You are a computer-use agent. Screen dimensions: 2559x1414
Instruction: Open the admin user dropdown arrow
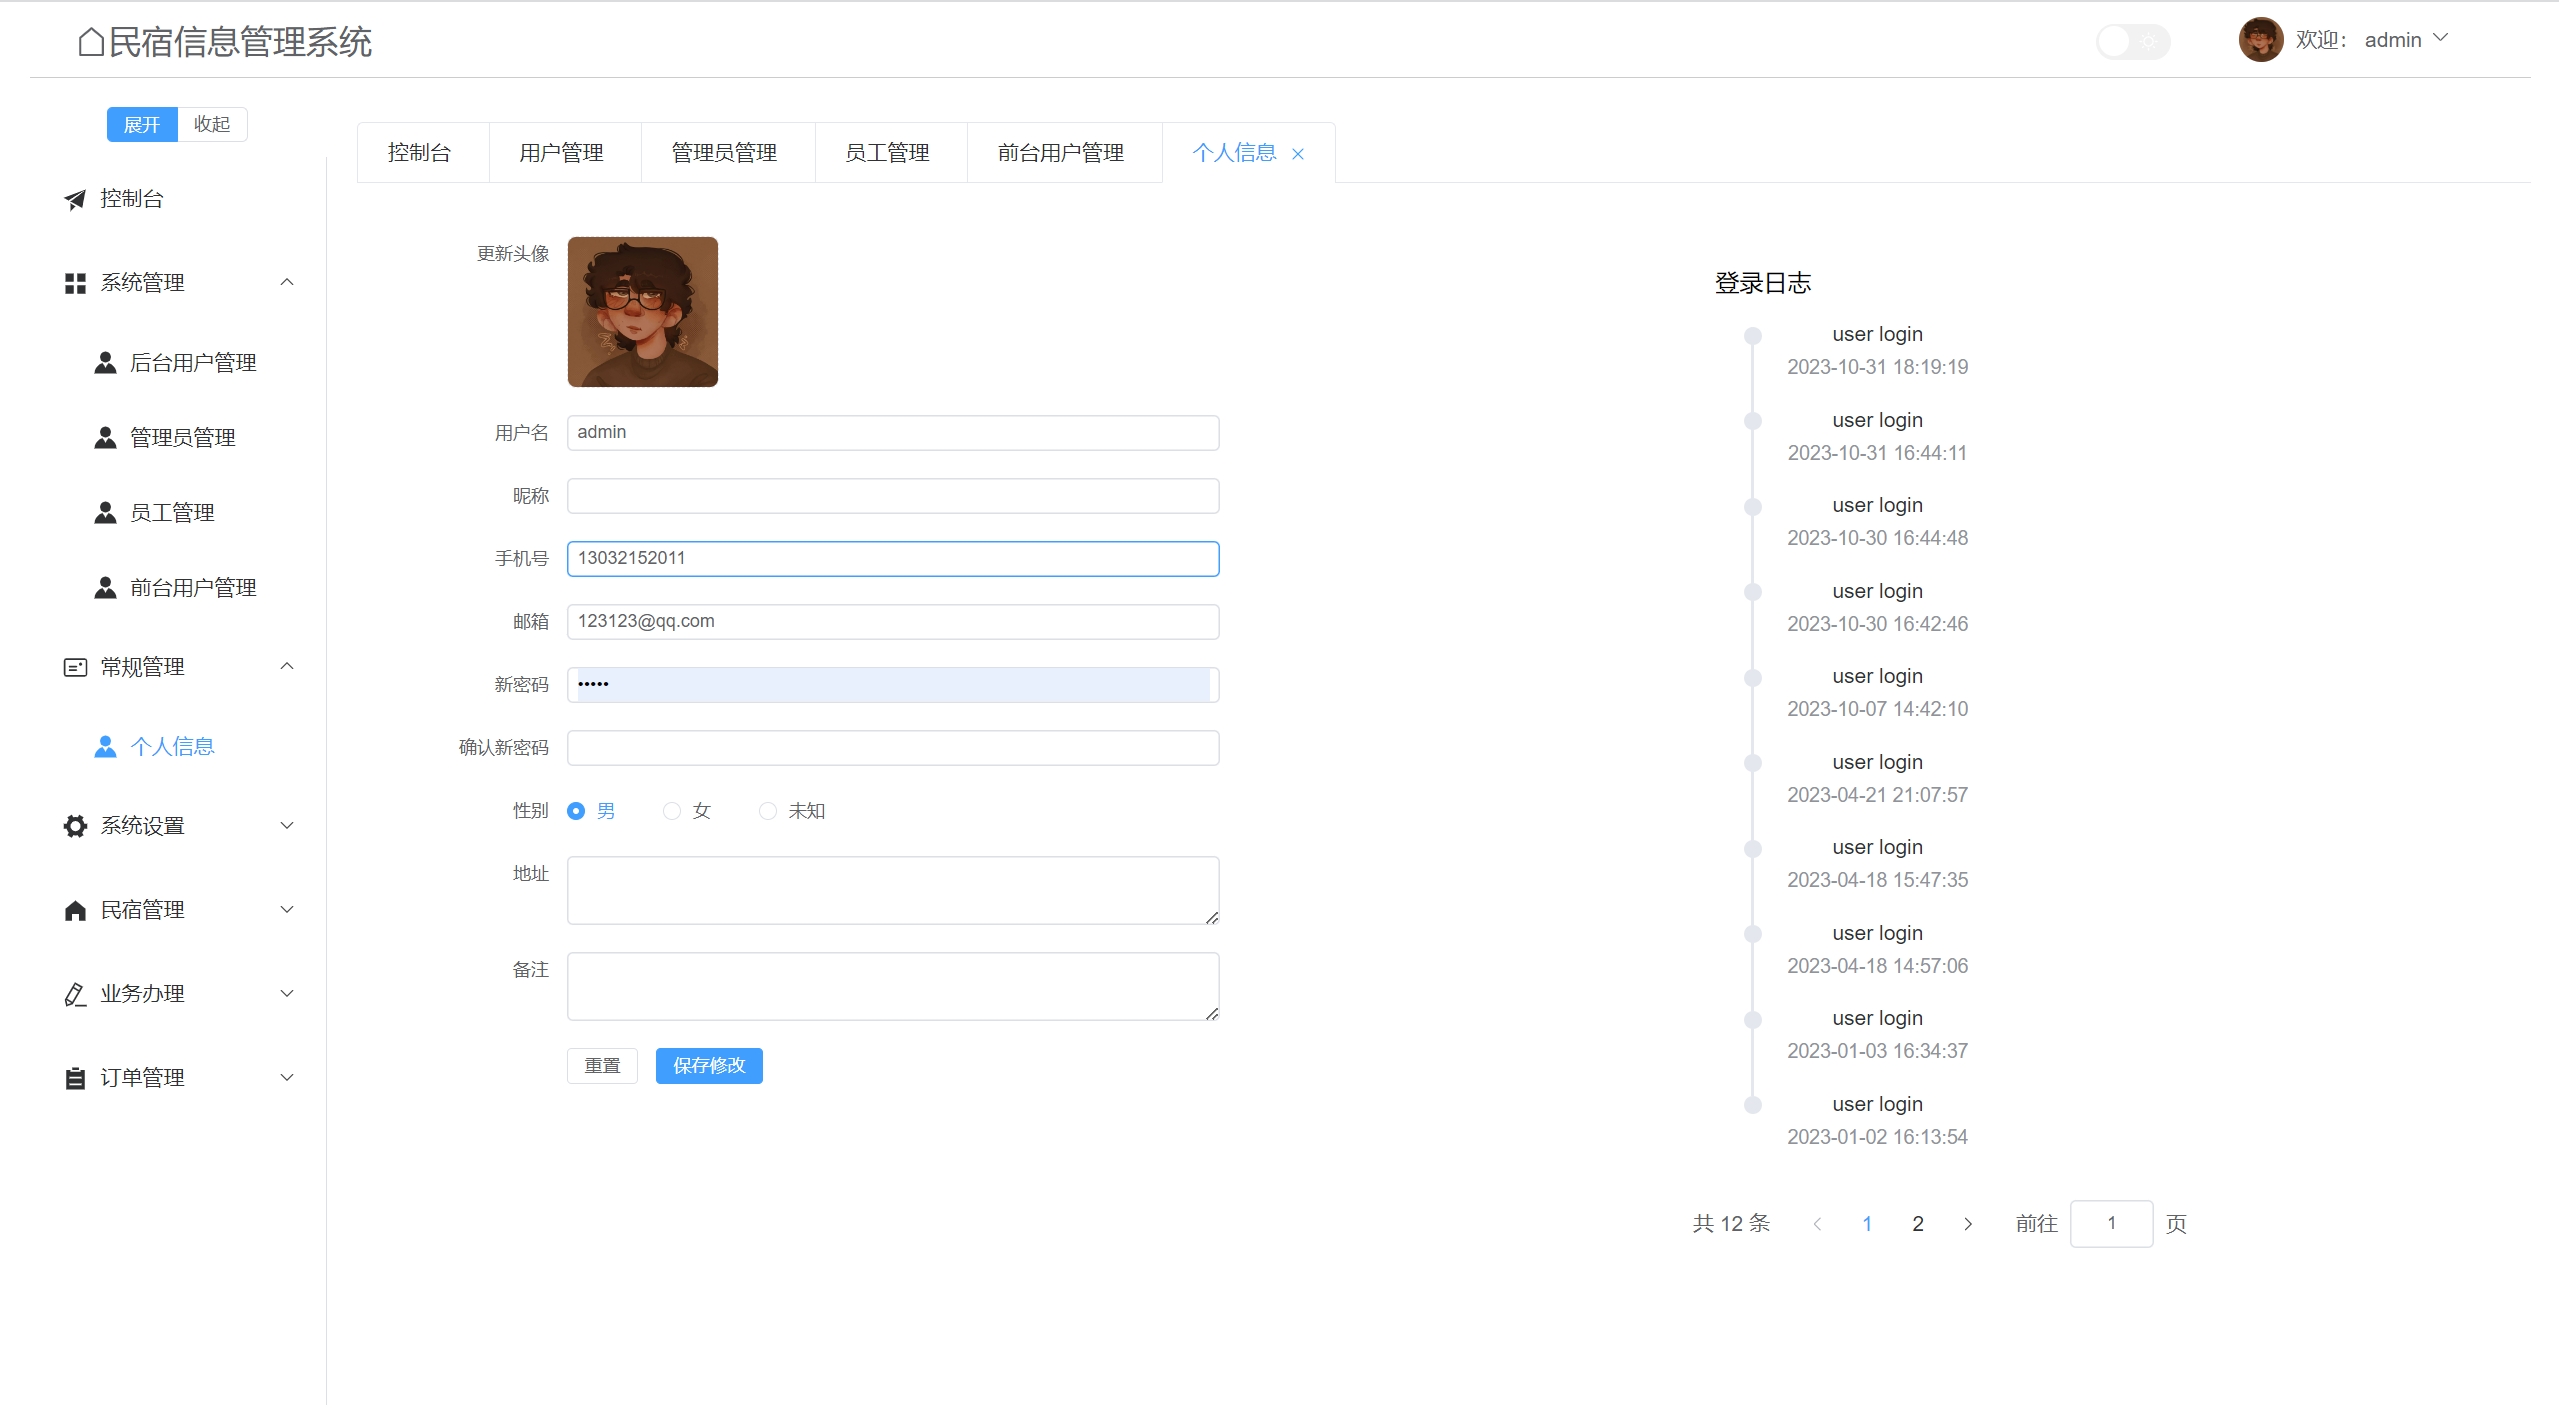(x=2440, y=38)
